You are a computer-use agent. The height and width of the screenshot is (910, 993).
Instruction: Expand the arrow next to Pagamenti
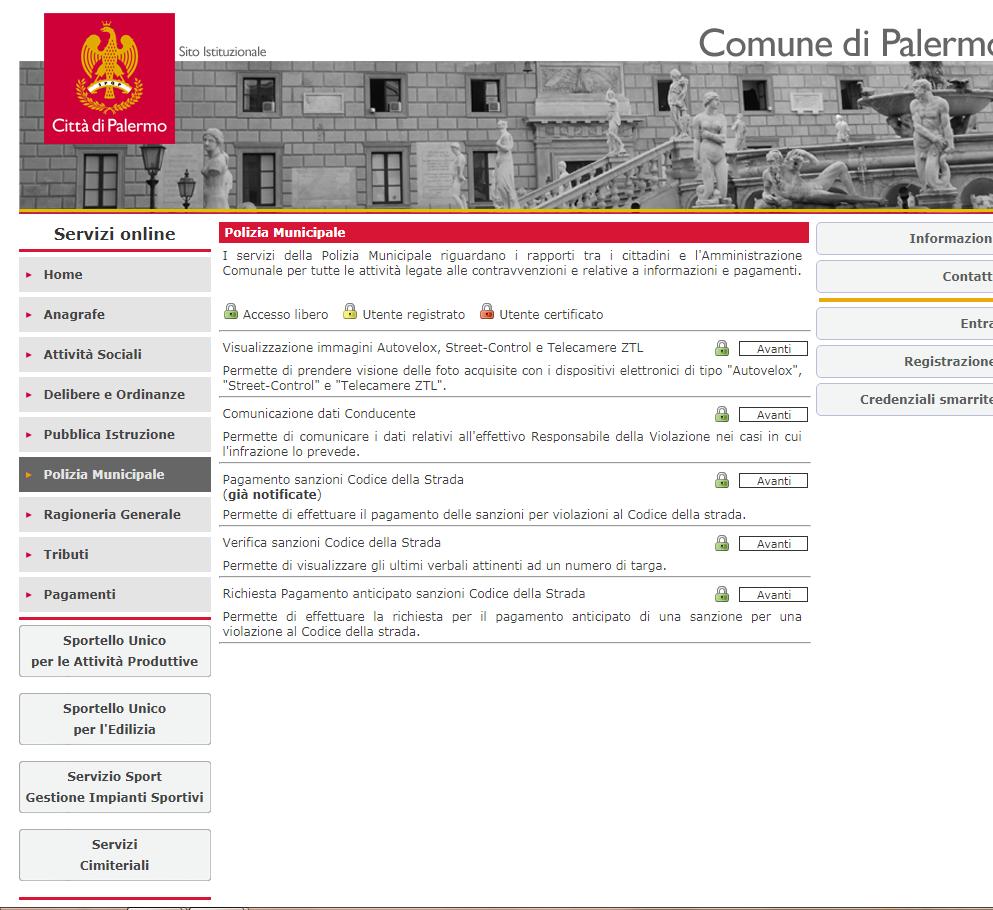click(27, 594)
